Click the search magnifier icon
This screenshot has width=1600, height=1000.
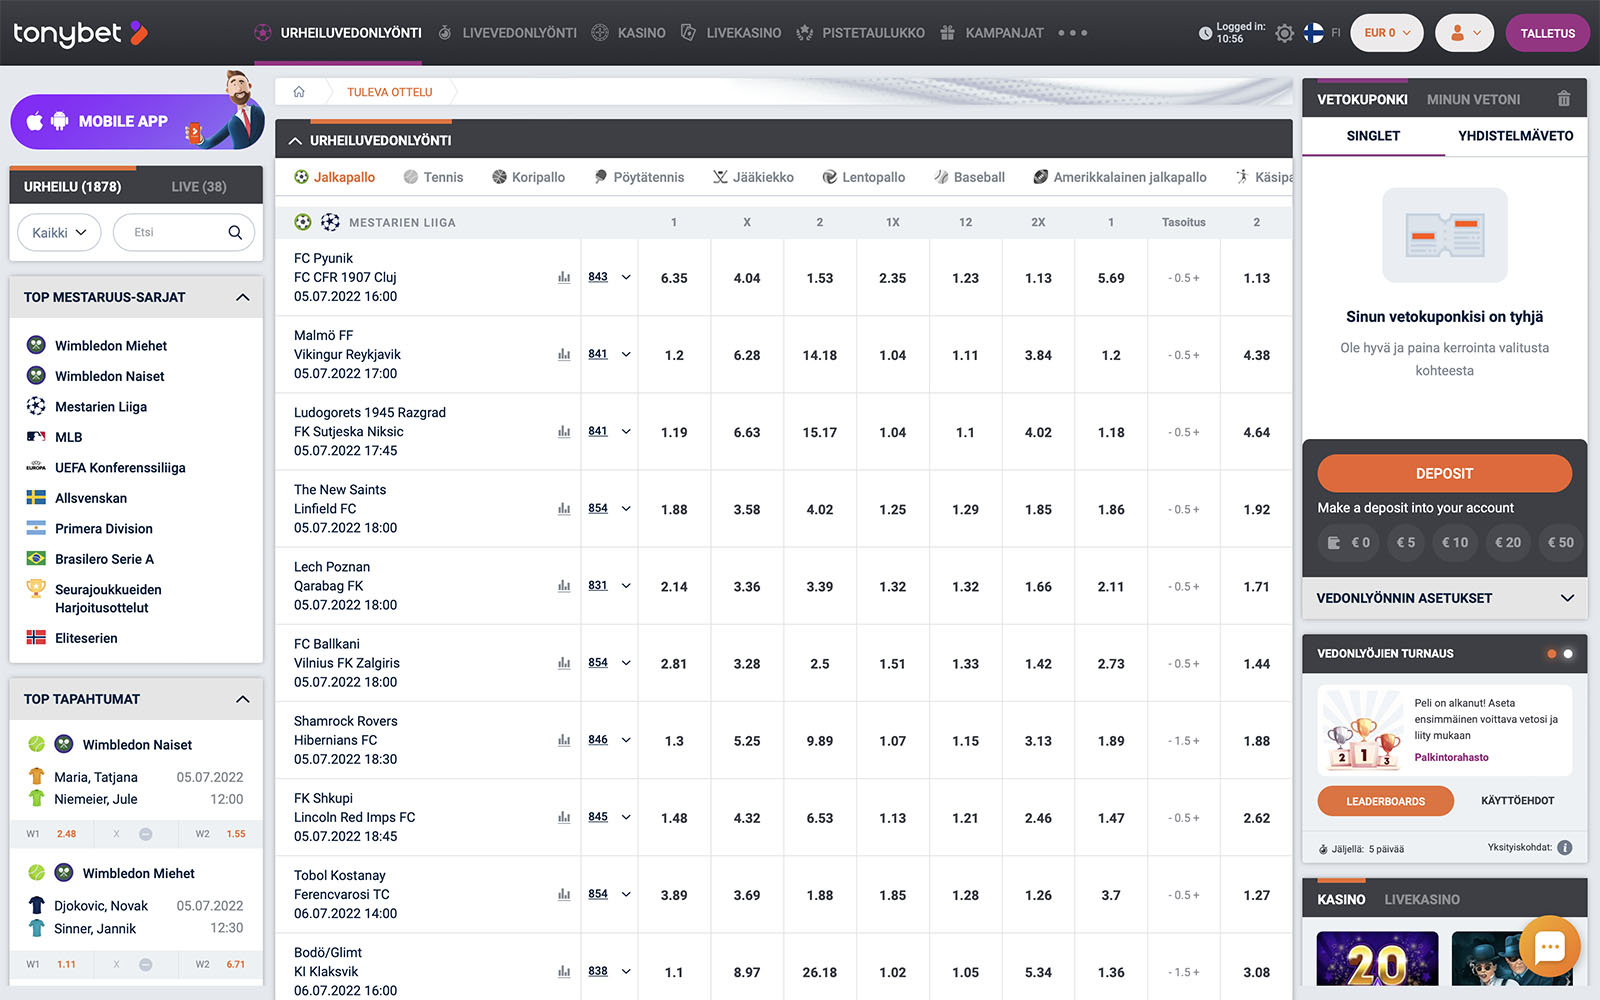235,233
